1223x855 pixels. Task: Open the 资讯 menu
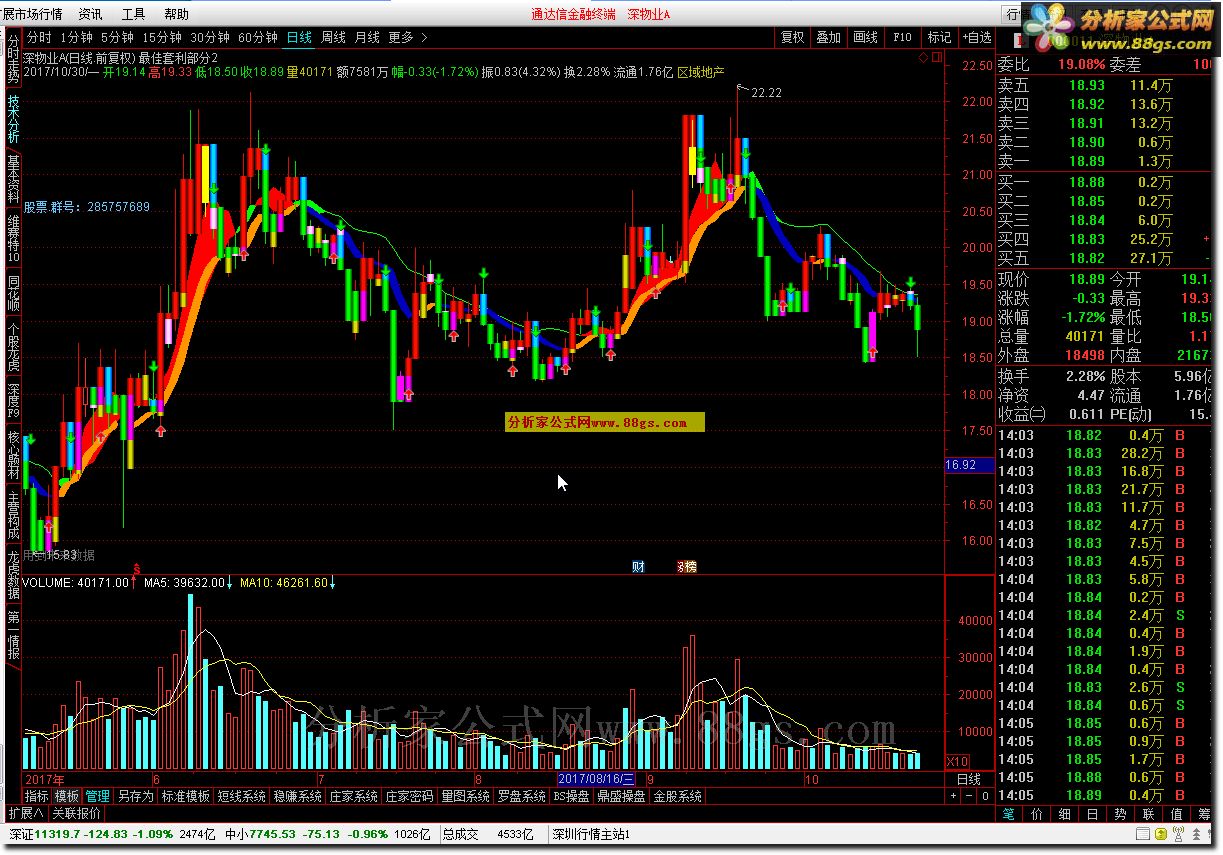click(90, 14)
